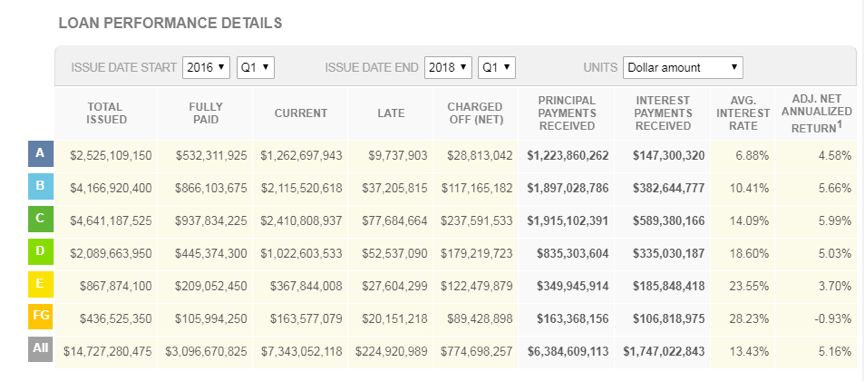Select the grade D lime badge
Image resolution: width=864 pixels, height=381 pixels.
[40, 251]
